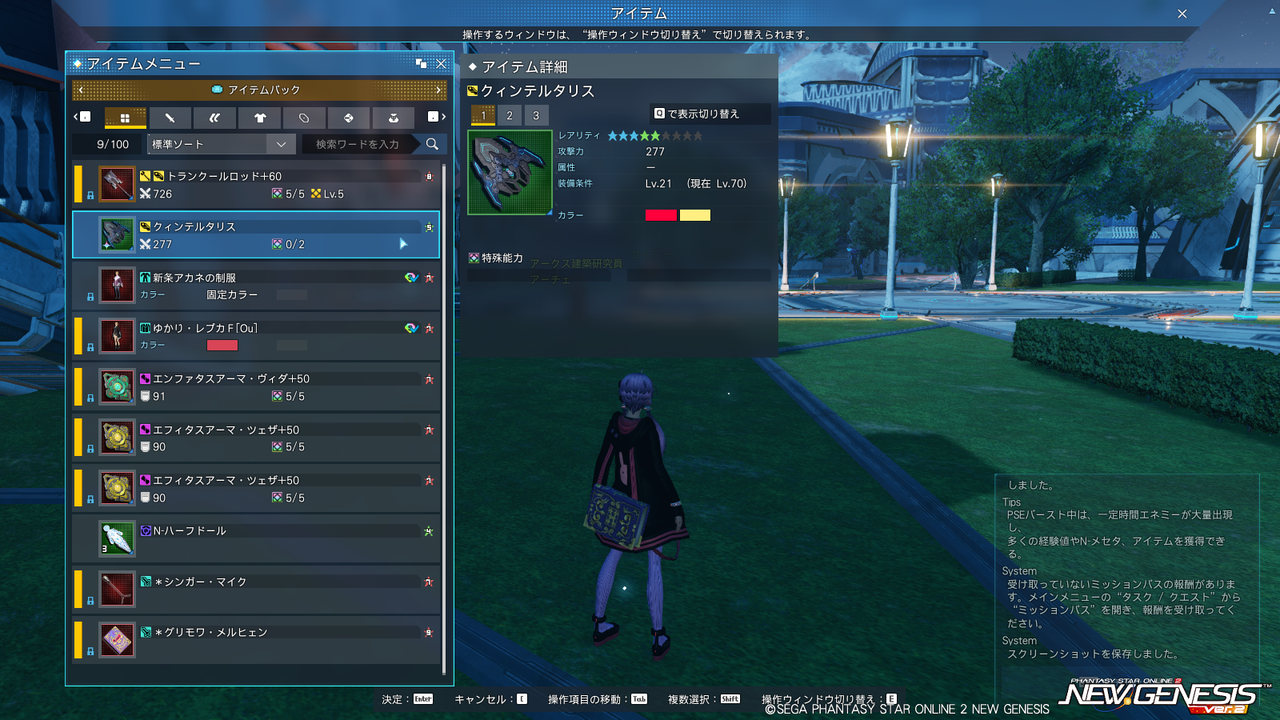Image resolution: width=1280 pixels, height=720 pixels.
Task: Select the 新条アカネの制服 outfit thumbnail
Action: [x=117, y=285]
